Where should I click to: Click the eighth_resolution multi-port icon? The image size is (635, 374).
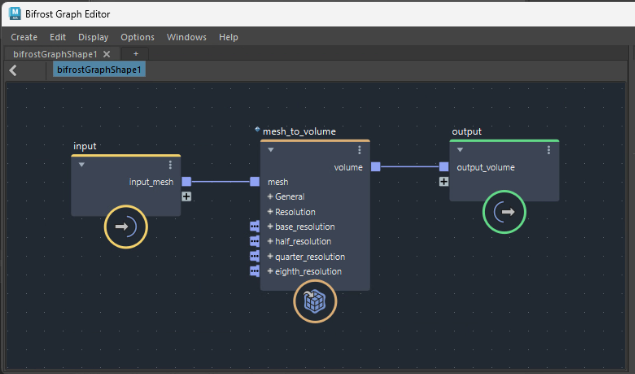254,271
